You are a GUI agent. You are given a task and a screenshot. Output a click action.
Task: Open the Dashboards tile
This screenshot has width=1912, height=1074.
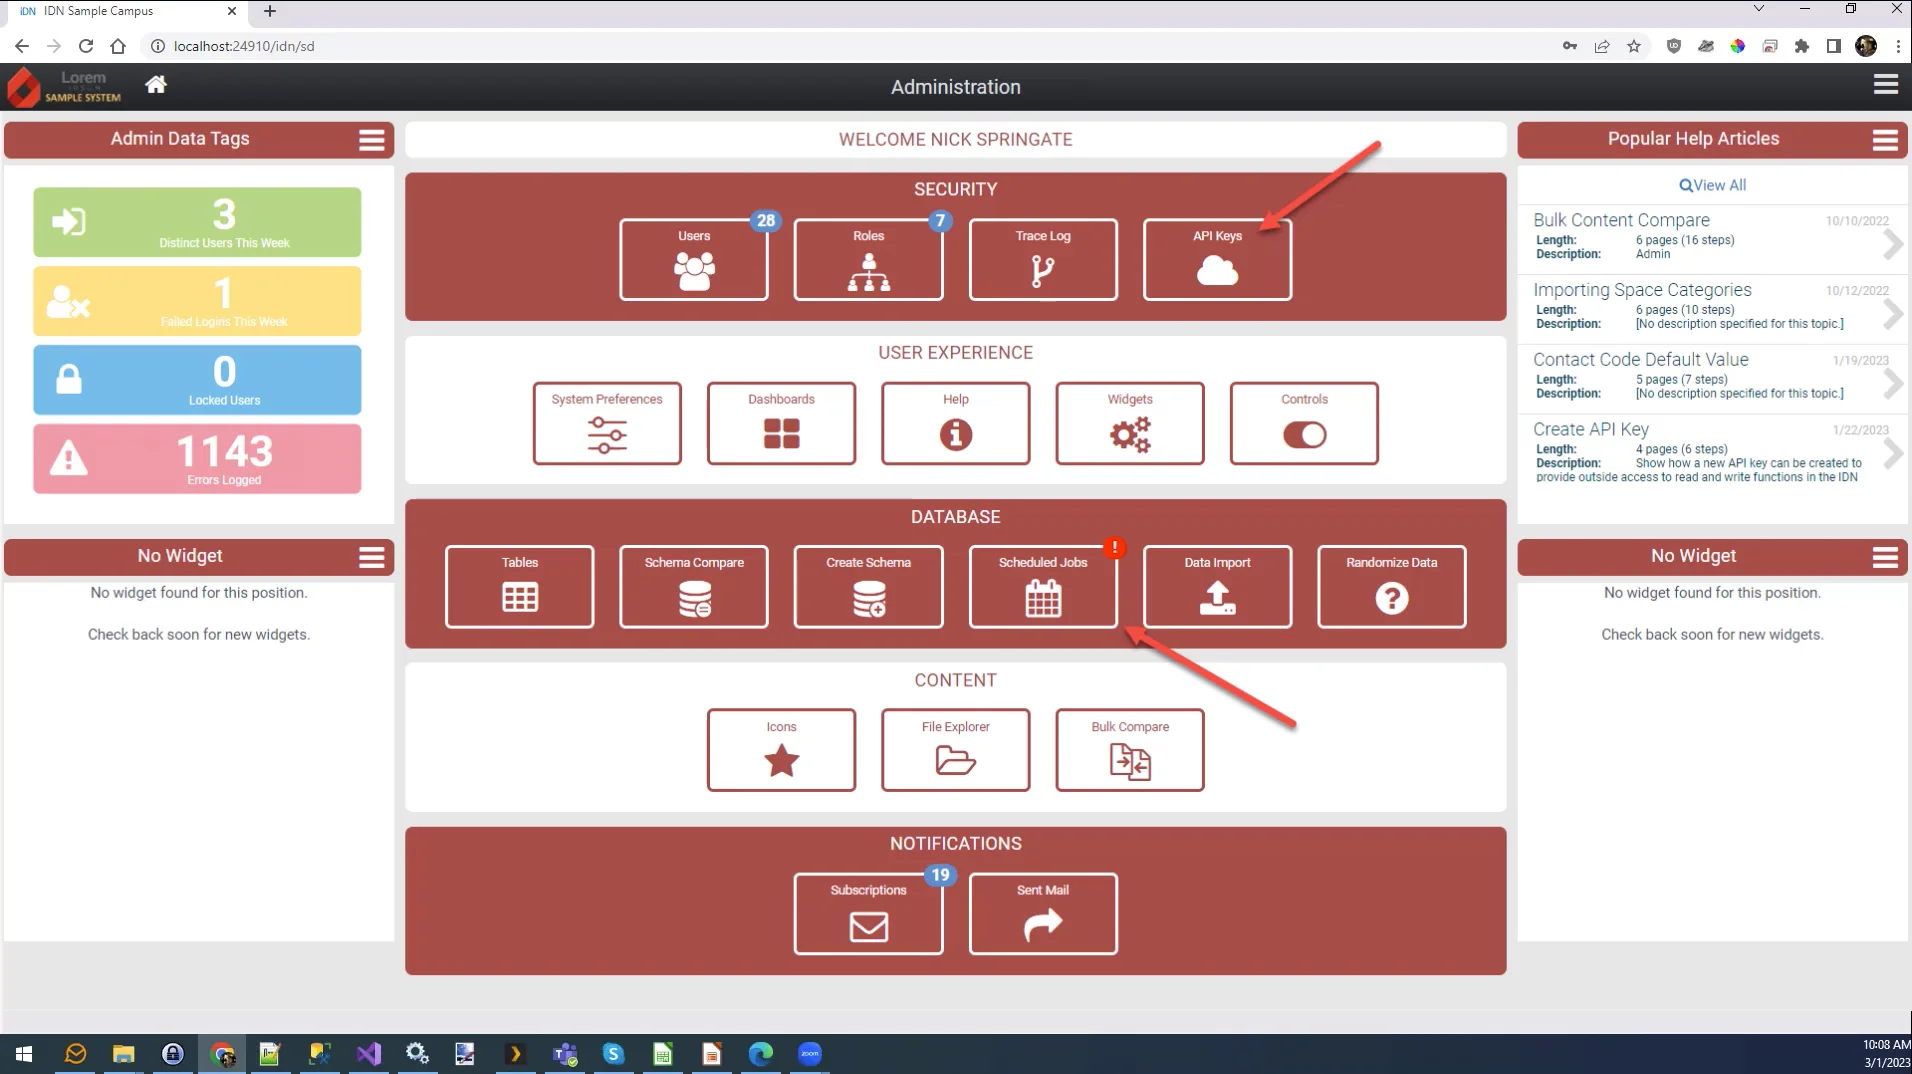781,423
